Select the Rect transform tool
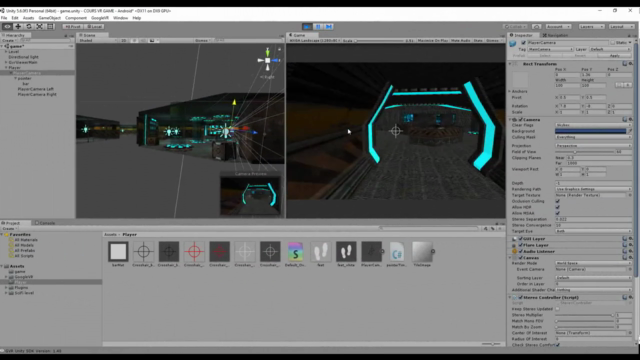 50,27
